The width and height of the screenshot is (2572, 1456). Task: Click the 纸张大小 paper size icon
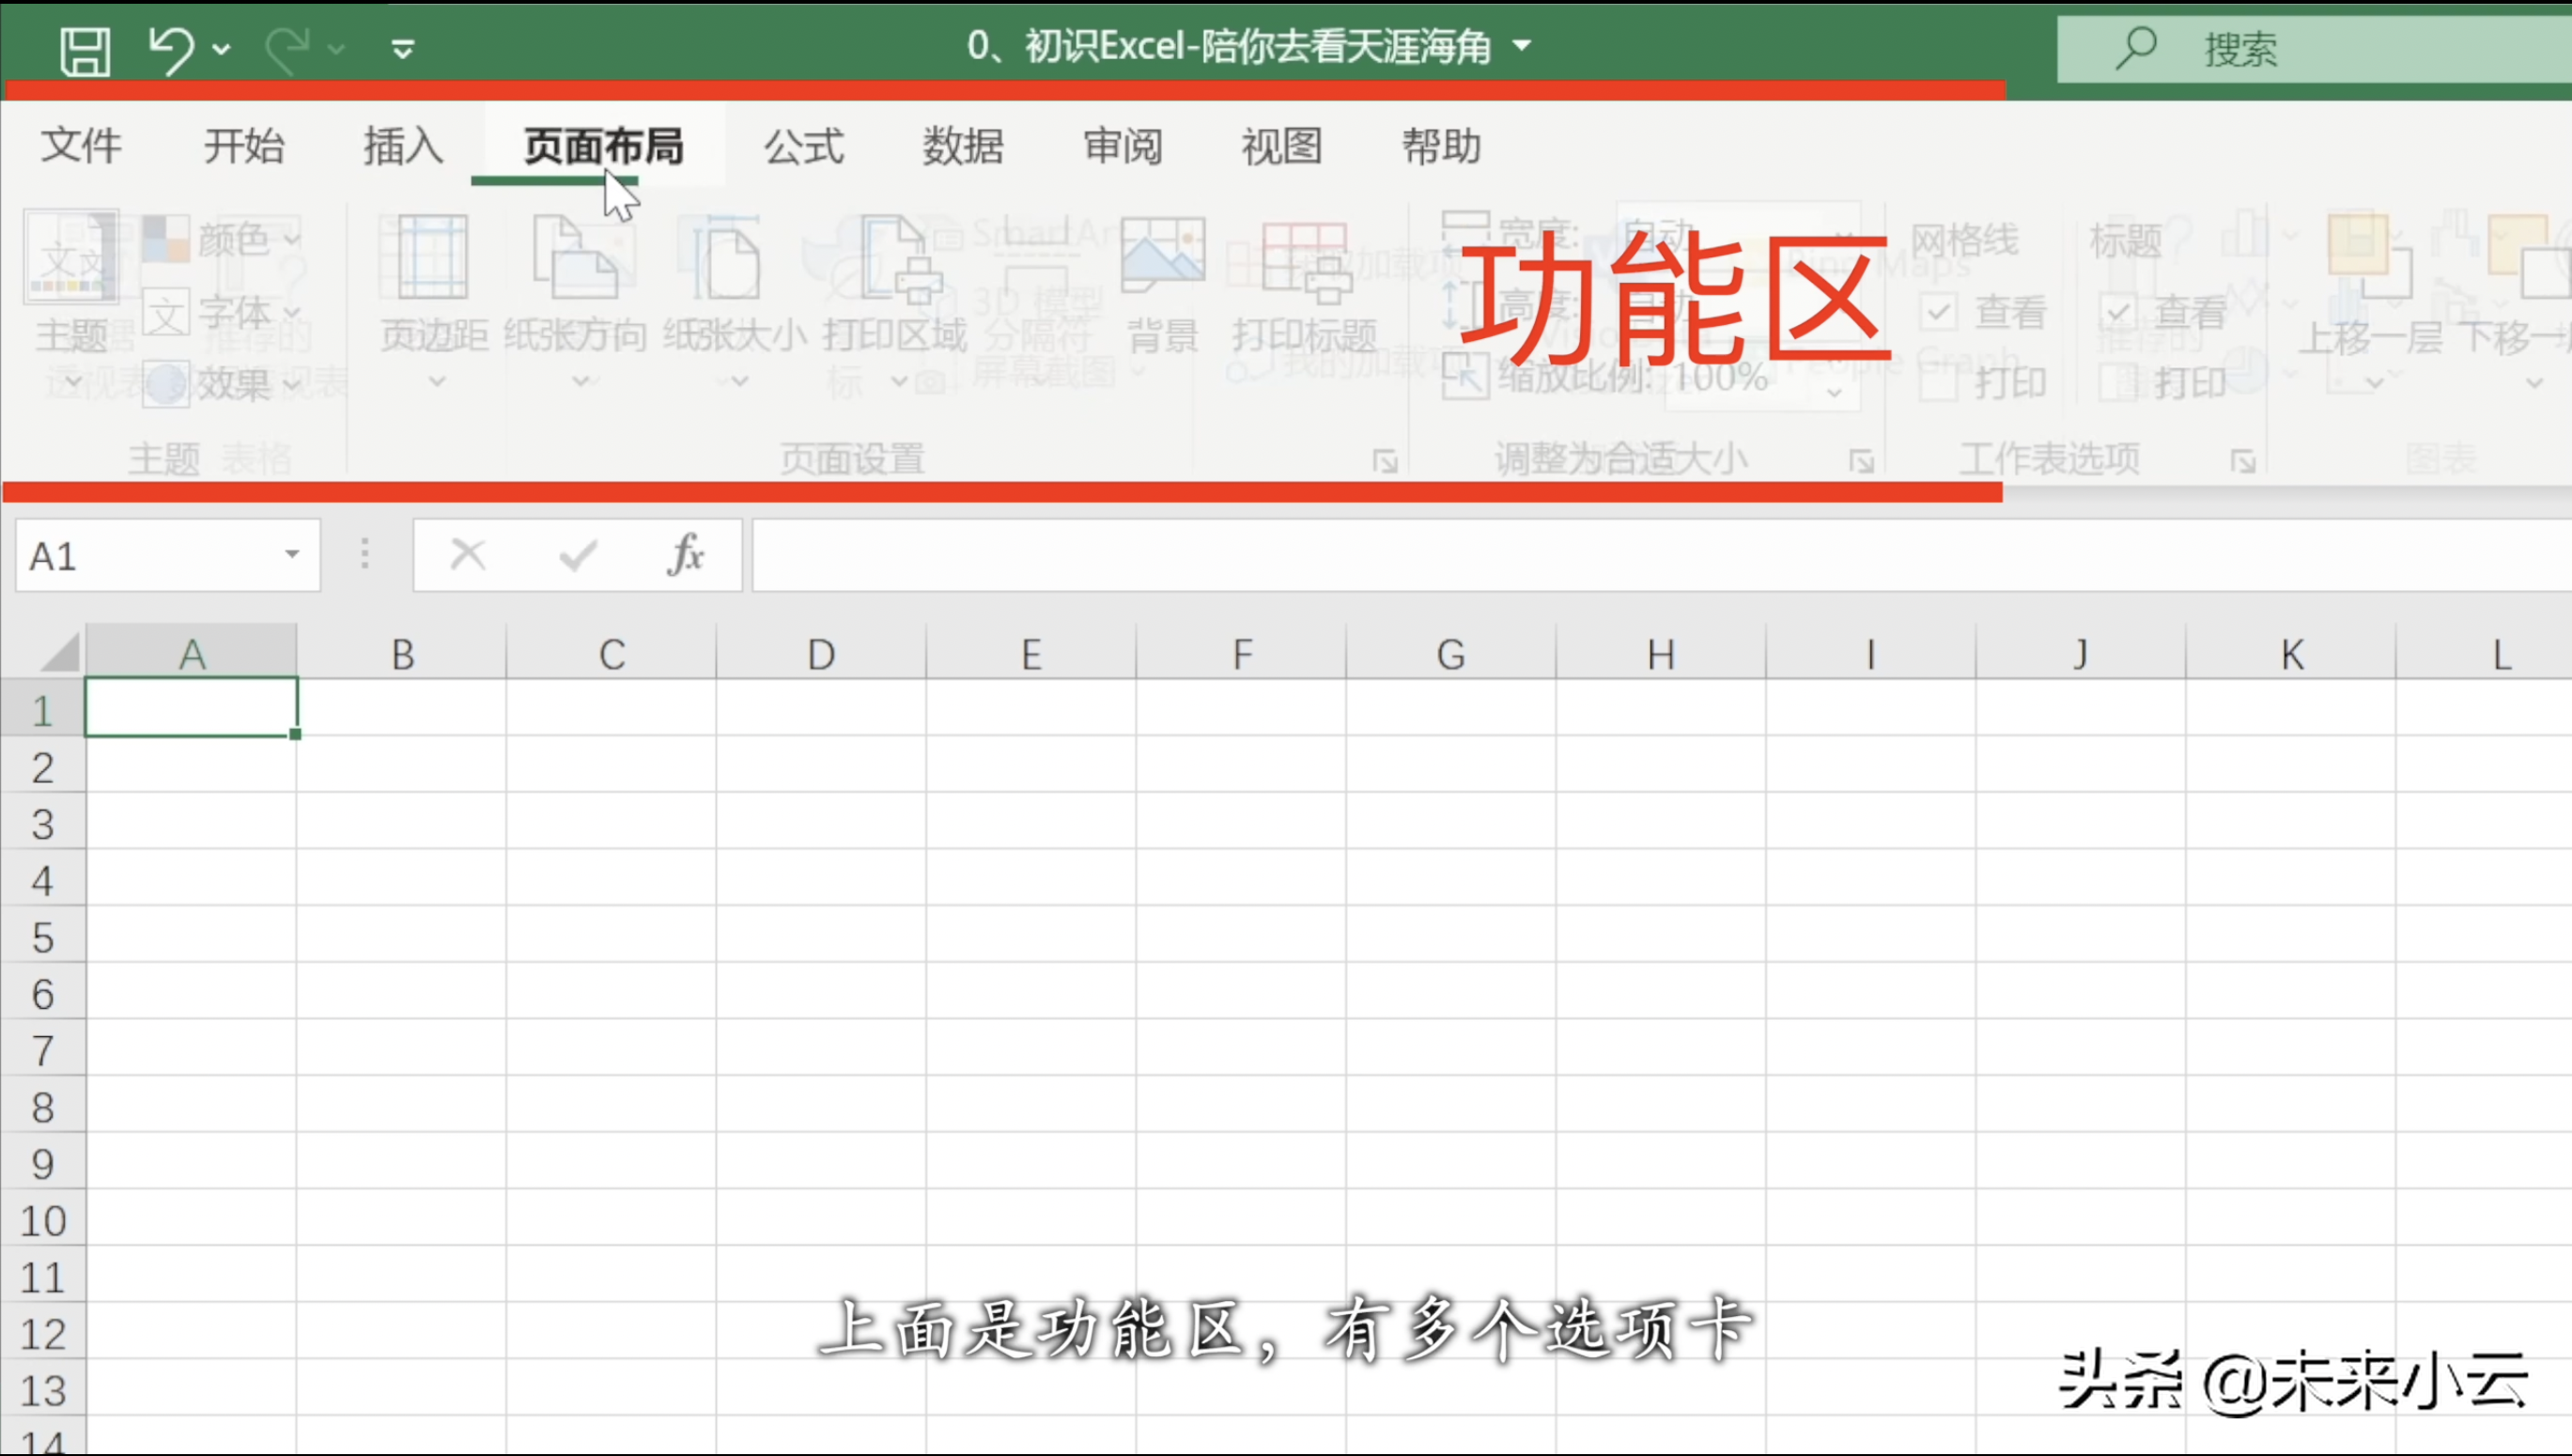(732, 257)
